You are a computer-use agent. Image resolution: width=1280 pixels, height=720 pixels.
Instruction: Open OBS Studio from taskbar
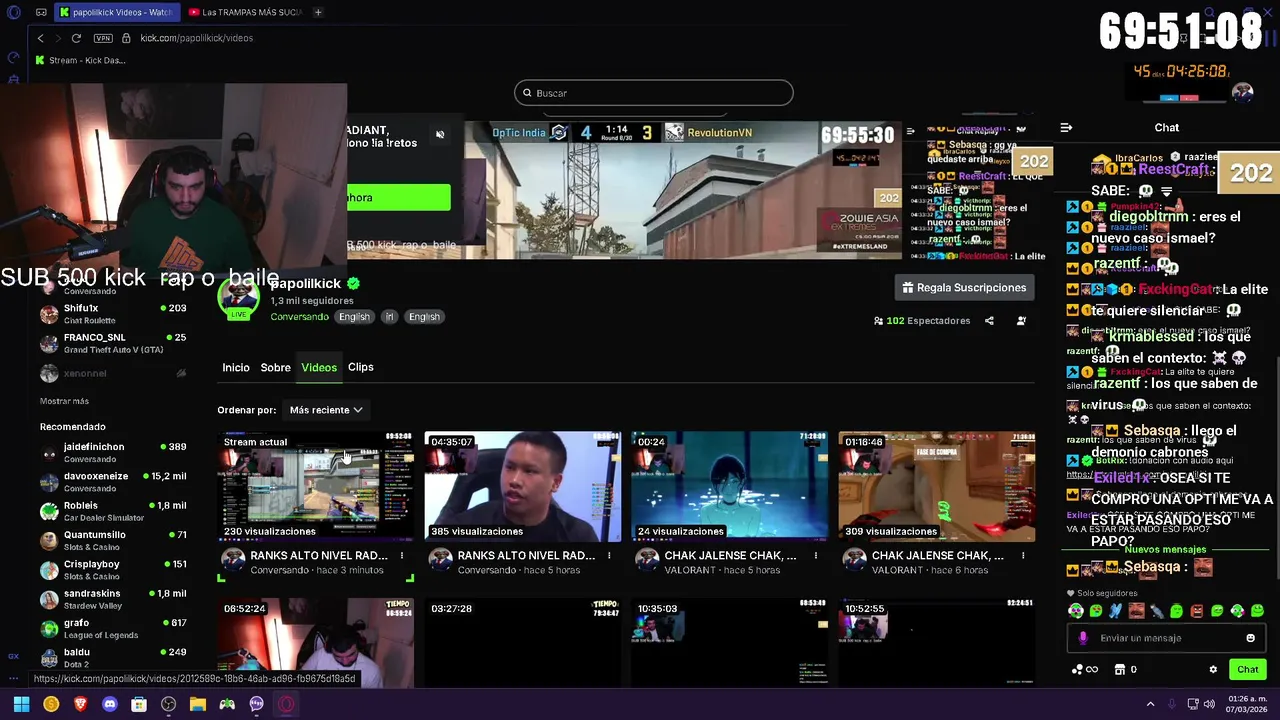point(168,704)
